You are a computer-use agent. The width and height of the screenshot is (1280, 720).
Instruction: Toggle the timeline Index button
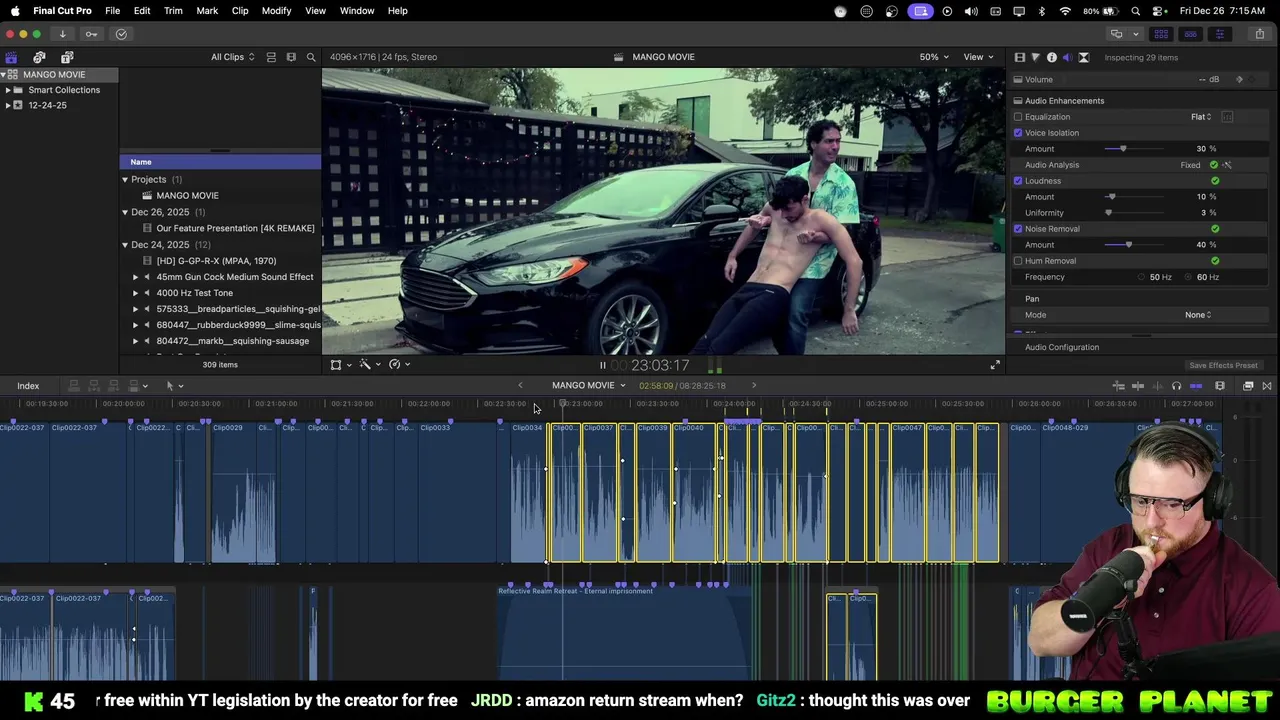[28, 386]
